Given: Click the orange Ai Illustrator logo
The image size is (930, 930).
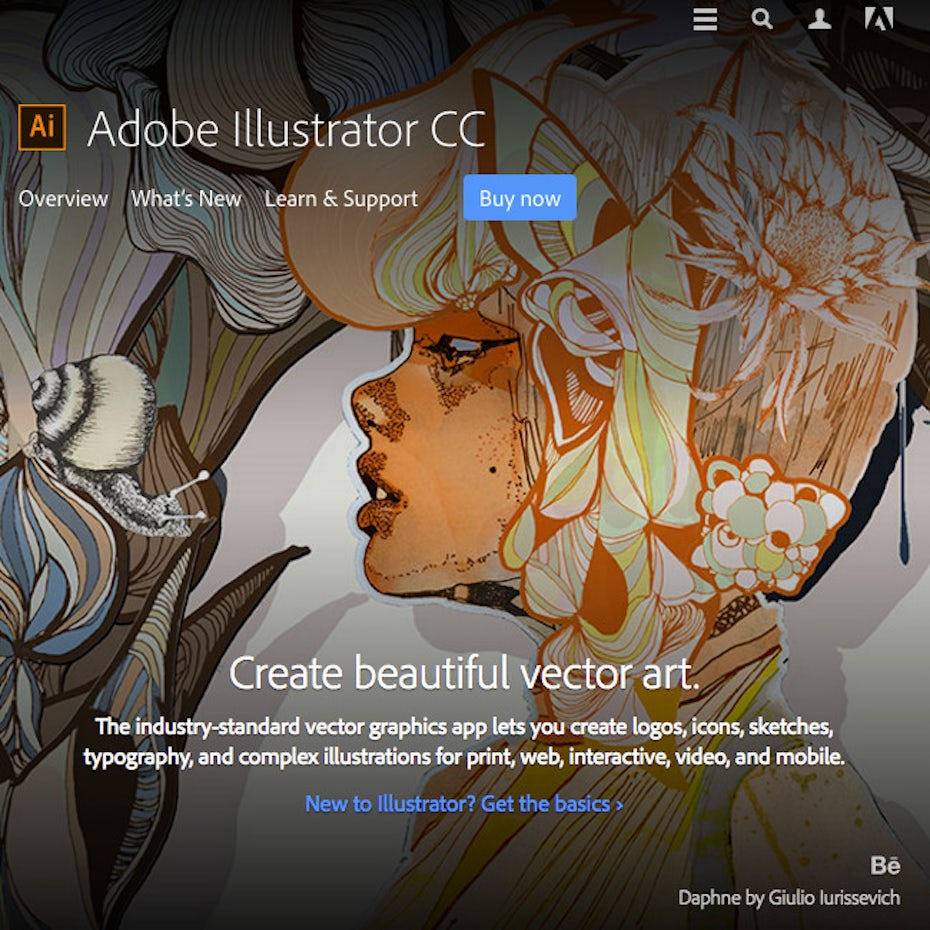Looking at the screenshot, I should [x=42, y=127].
